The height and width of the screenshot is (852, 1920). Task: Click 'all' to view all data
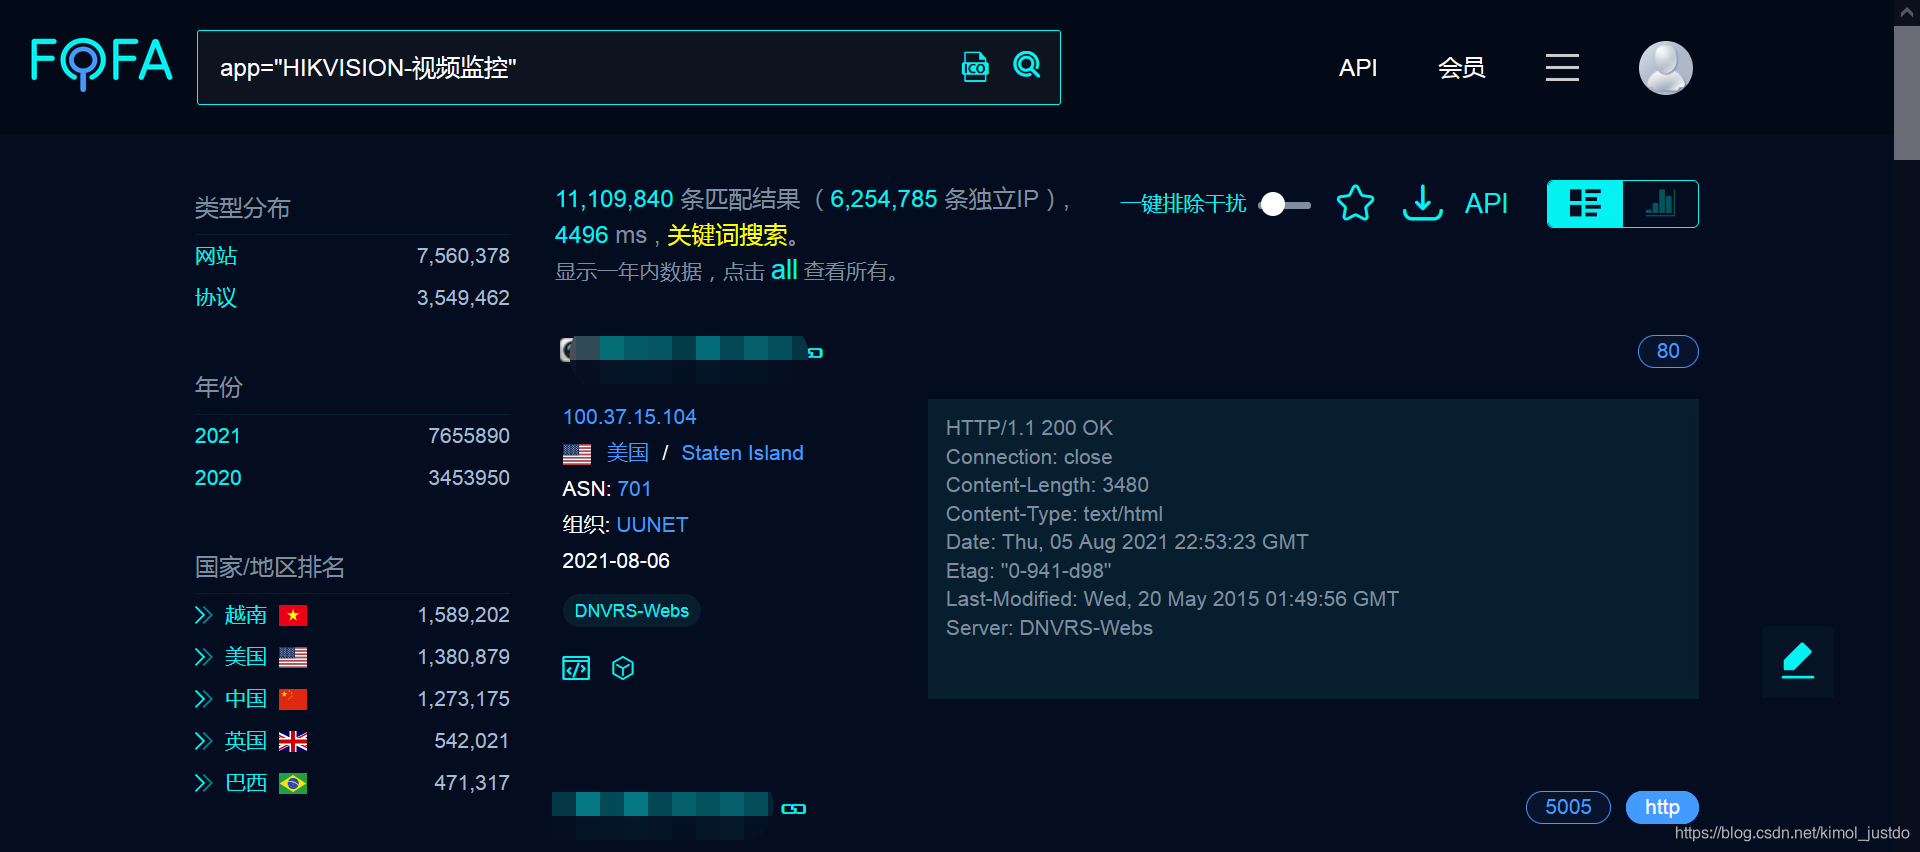point(784,270)
